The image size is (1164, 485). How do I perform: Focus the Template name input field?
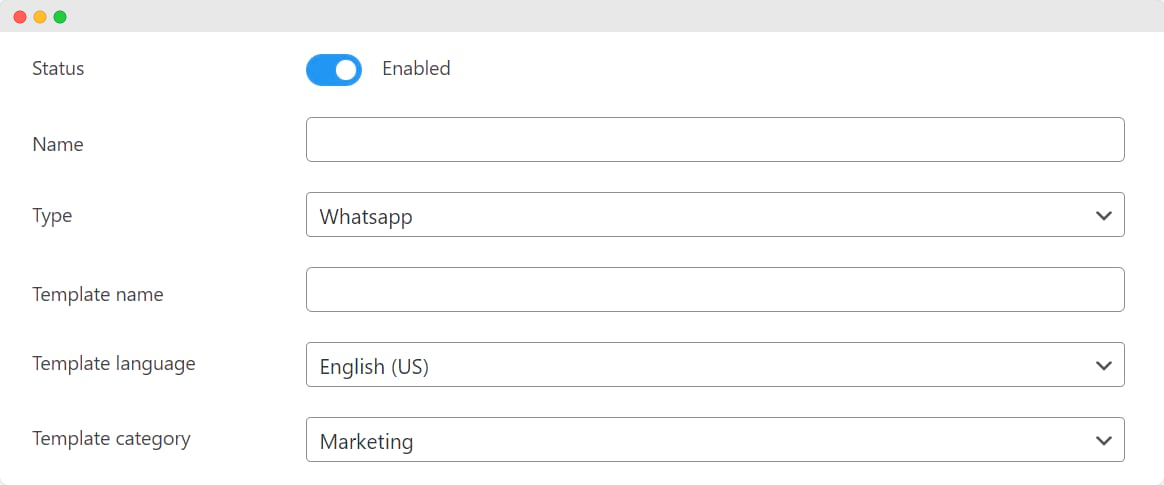715,289
